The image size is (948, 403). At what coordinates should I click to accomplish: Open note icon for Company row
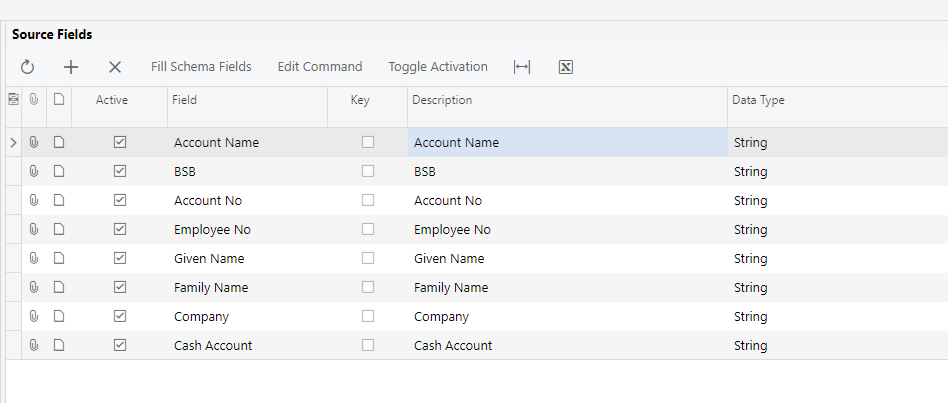pyautogui.click(x=59, y=316)
